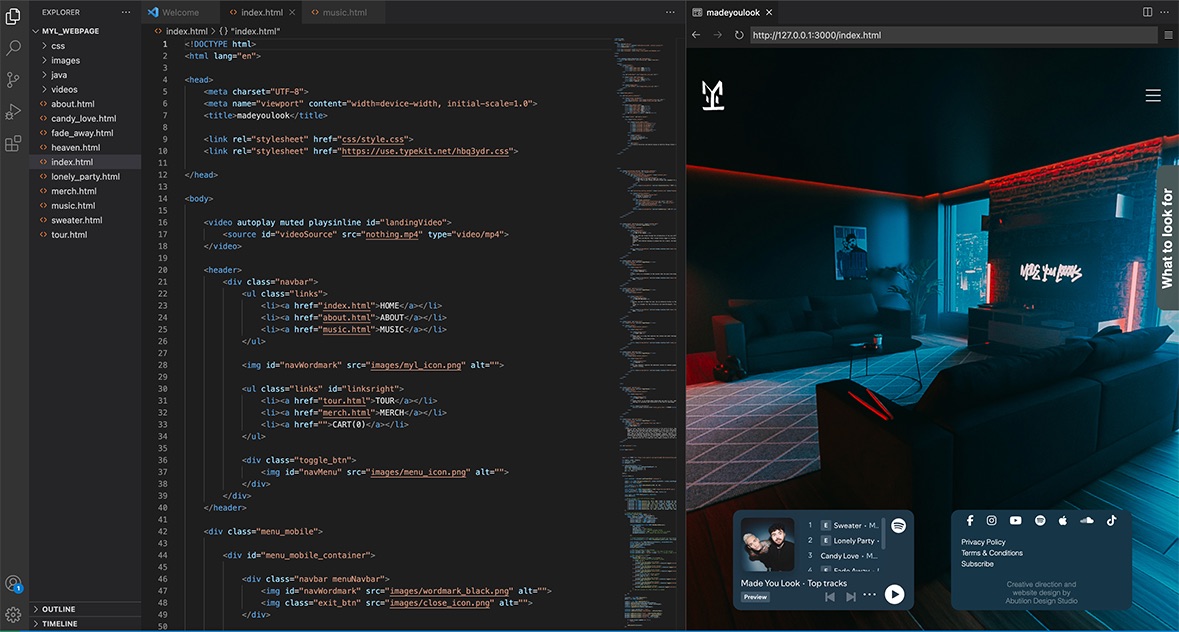The height and width of the screenshot is (632, 1179).
Task: Open the Extensions view
Action: click(14, 144)
